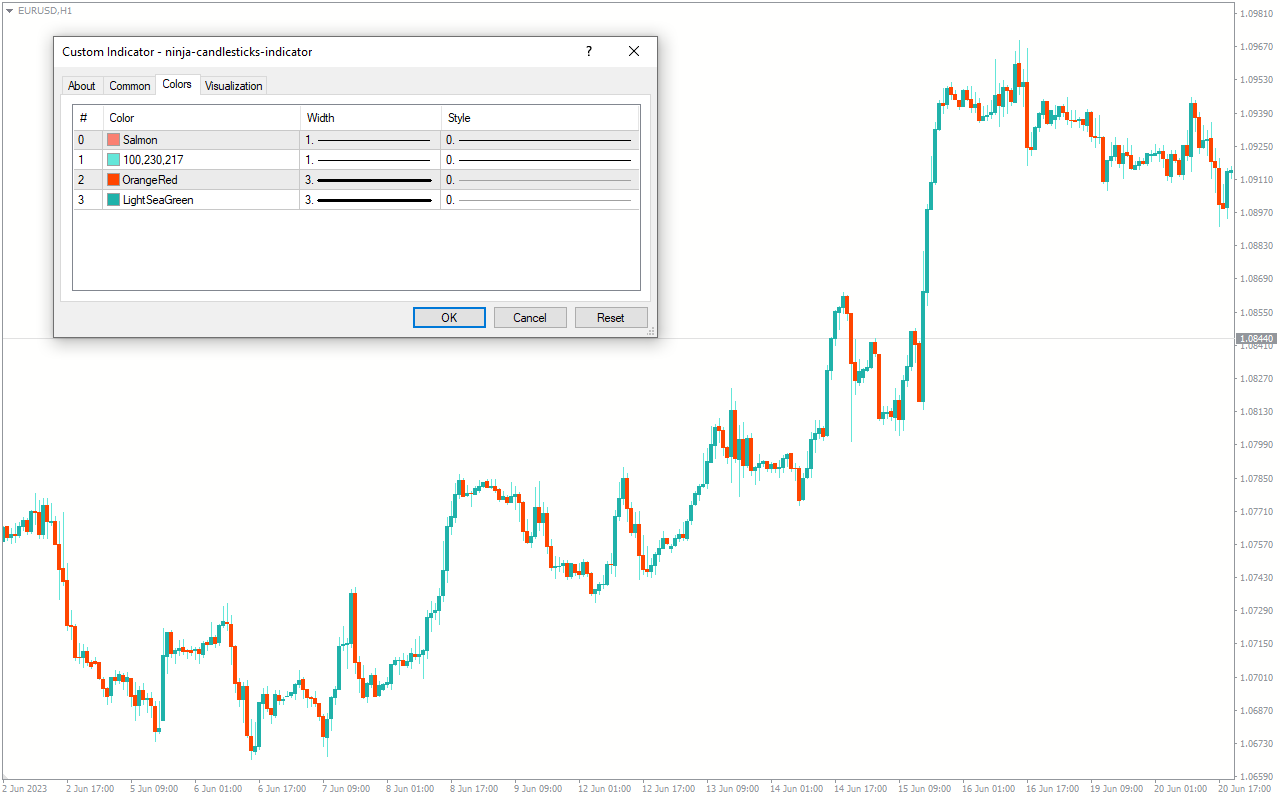1280x800 pixels.
Task: Click the LightSeaGreen color swatch
Action: click(x=113, y=200)
